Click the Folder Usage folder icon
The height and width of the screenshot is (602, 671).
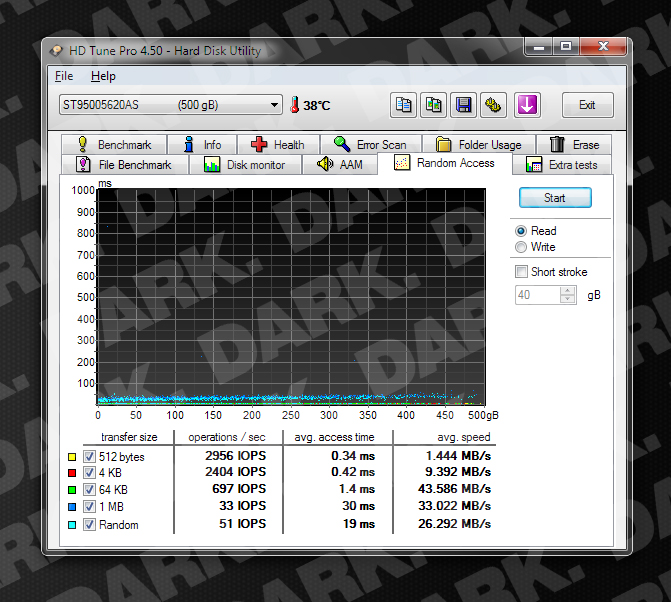coord(443,145)
